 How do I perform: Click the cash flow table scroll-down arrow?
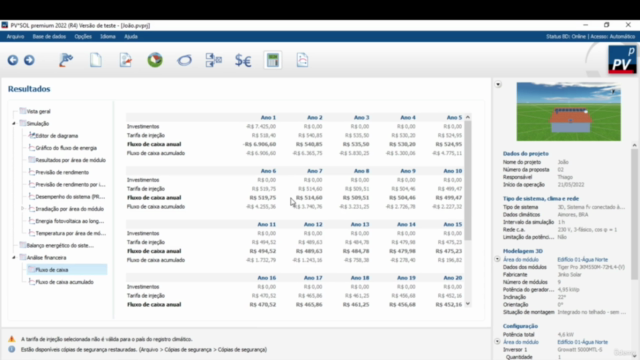468,304
